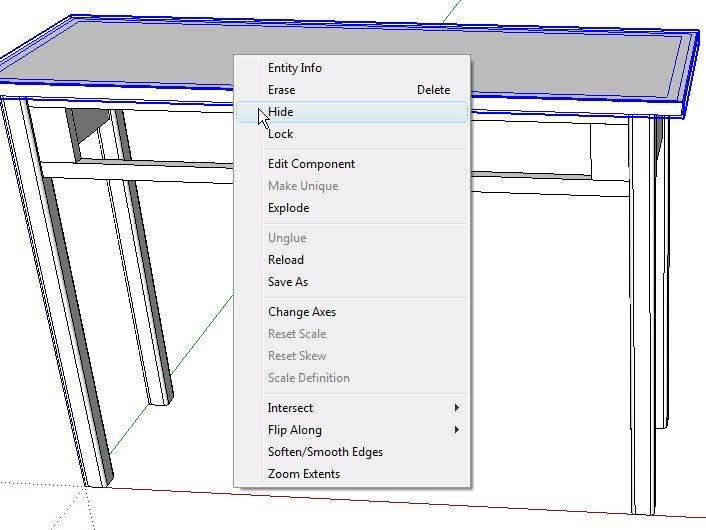The width and height of the screenshot is (706, 530).
Task: Choose Zoom Extents
Action: [x=352, y=474]
